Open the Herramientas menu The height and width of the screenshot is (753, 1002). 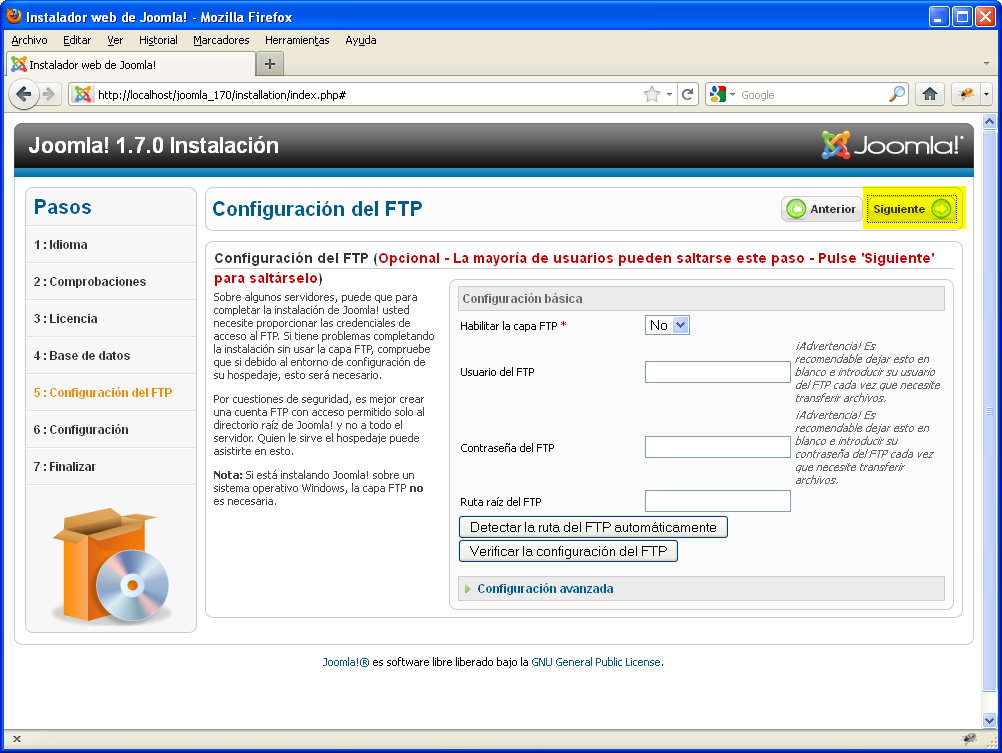pyautogui.click(x=297, y=40)
